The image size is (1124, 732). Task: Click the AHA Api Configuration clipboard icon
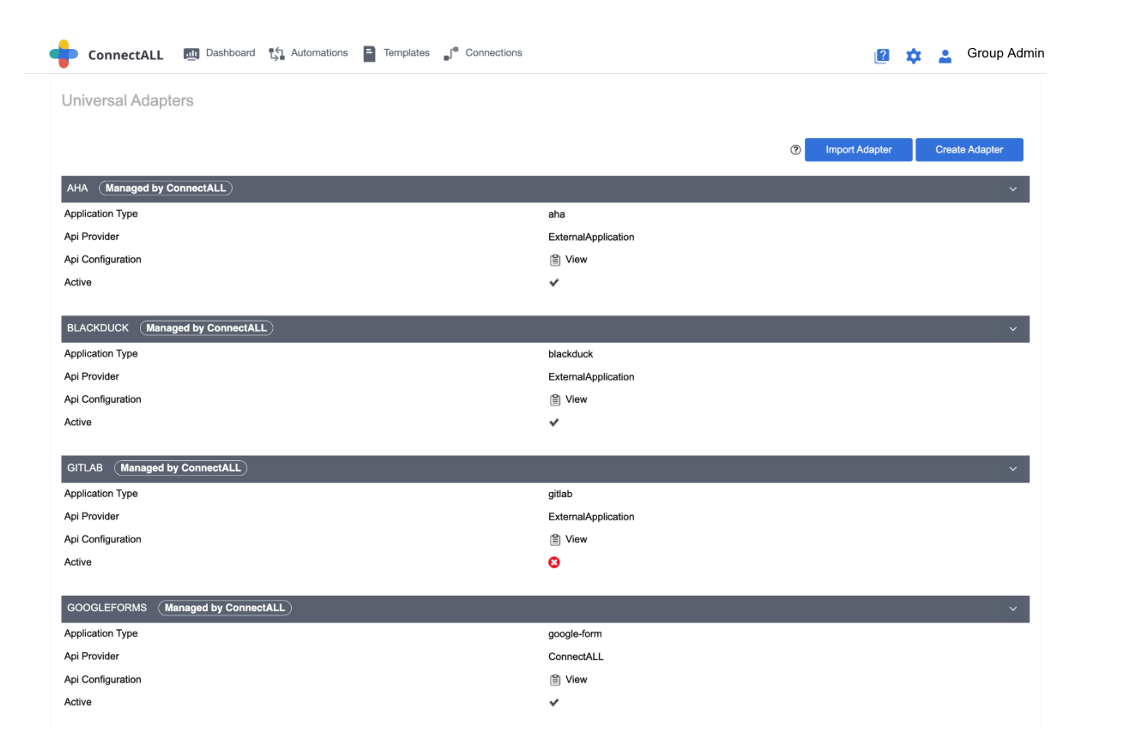[x=555, y=260]
